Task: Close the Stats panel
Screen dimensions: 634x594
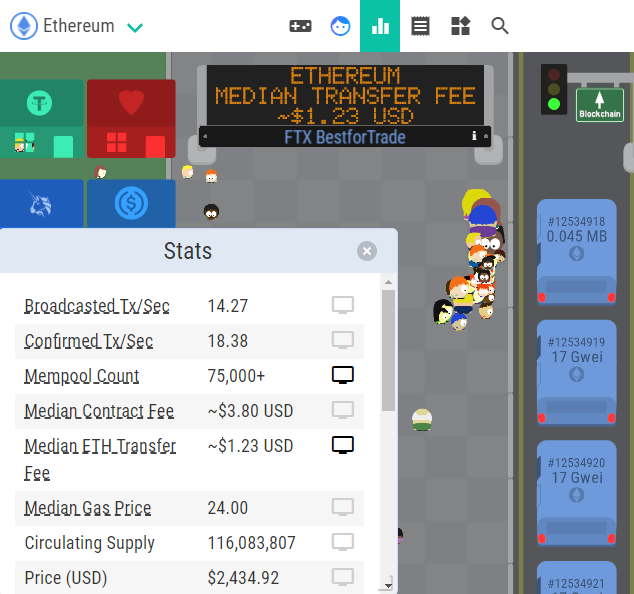Action: point(367,251)
